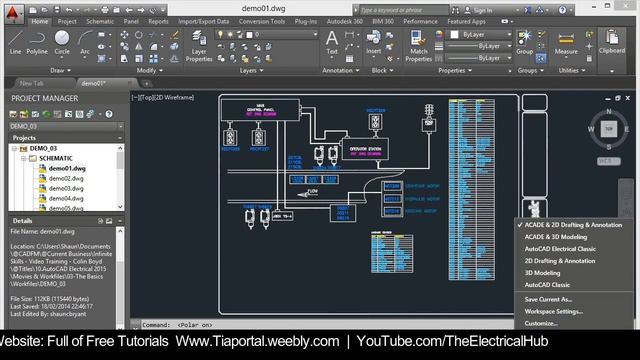640x360 pixels.
Task: Click the Plot printer icon
Action: click(x=105, y=10)
